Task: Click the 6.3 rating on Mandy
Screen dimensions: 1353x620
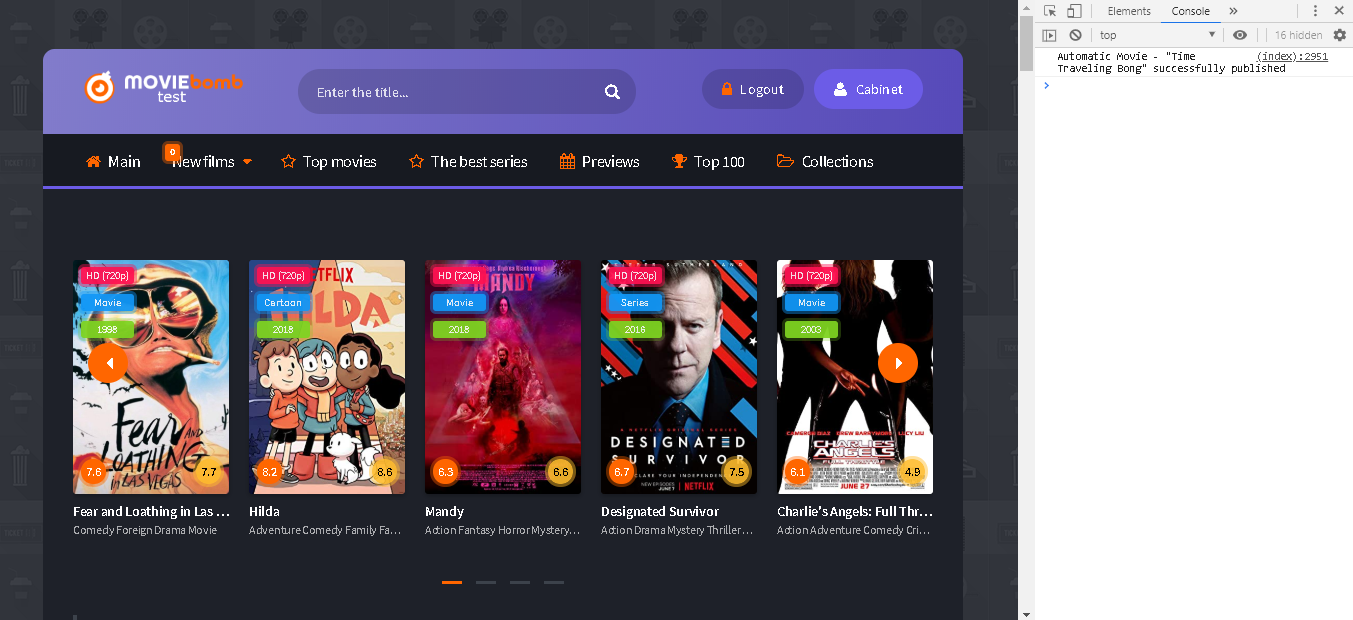Action: tap(446, 472)
